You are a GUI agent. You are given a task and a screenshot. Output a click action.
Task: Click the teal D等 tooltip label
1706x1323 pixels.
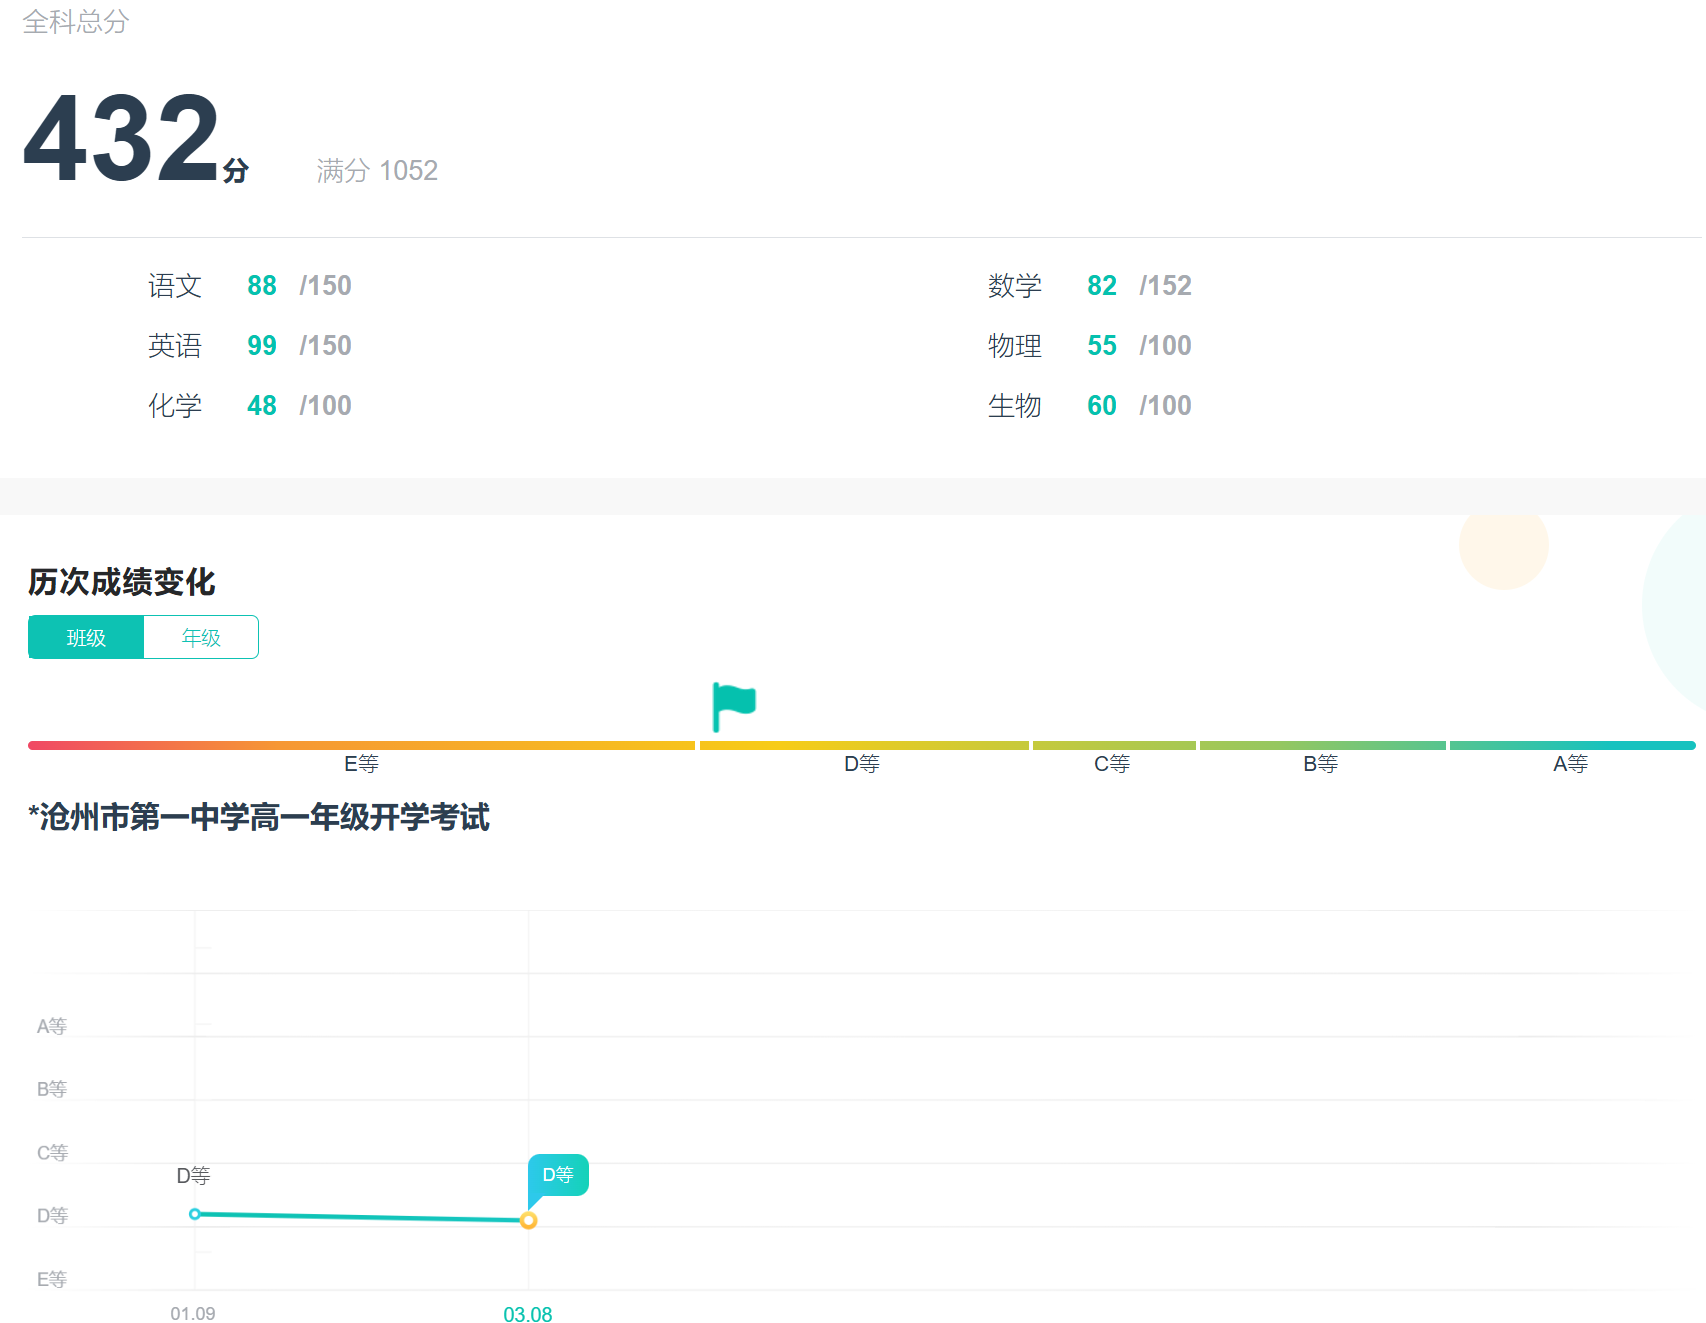558,1175
